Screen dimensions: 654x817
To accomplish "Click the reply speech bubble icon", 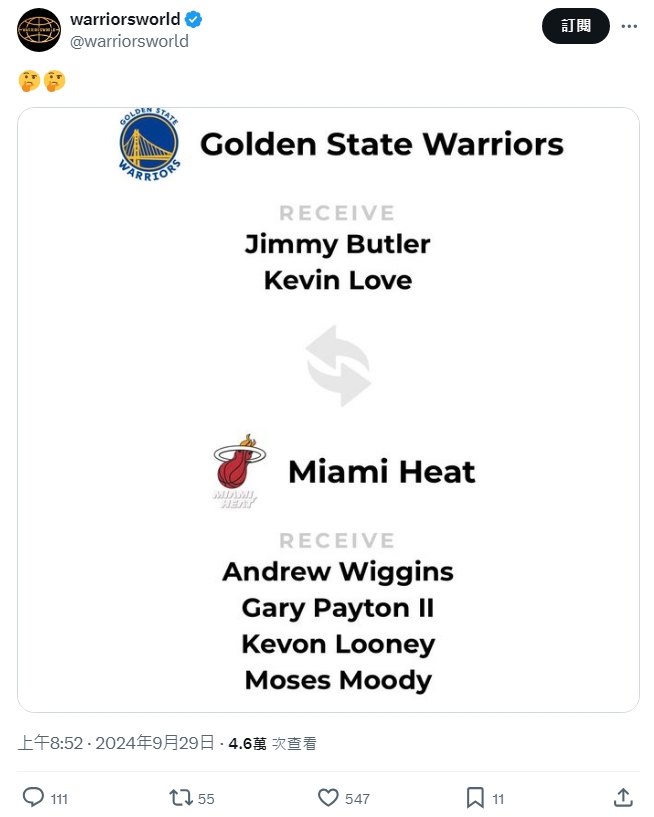I will point(33,797).
